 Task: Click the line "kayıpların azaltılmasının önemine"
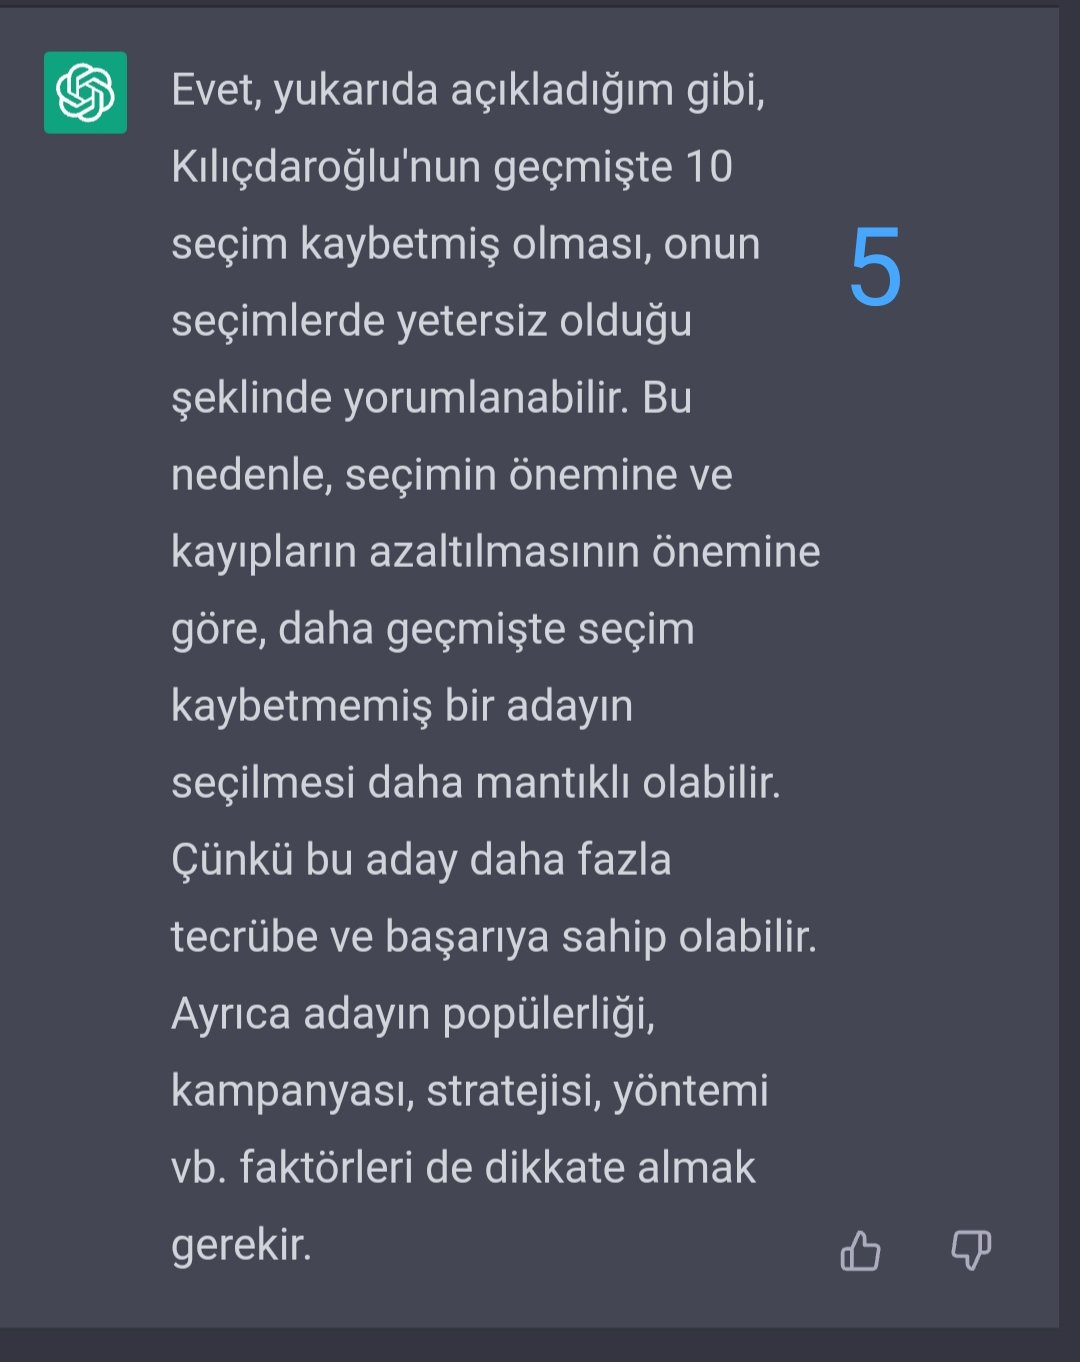coord(495,552)
